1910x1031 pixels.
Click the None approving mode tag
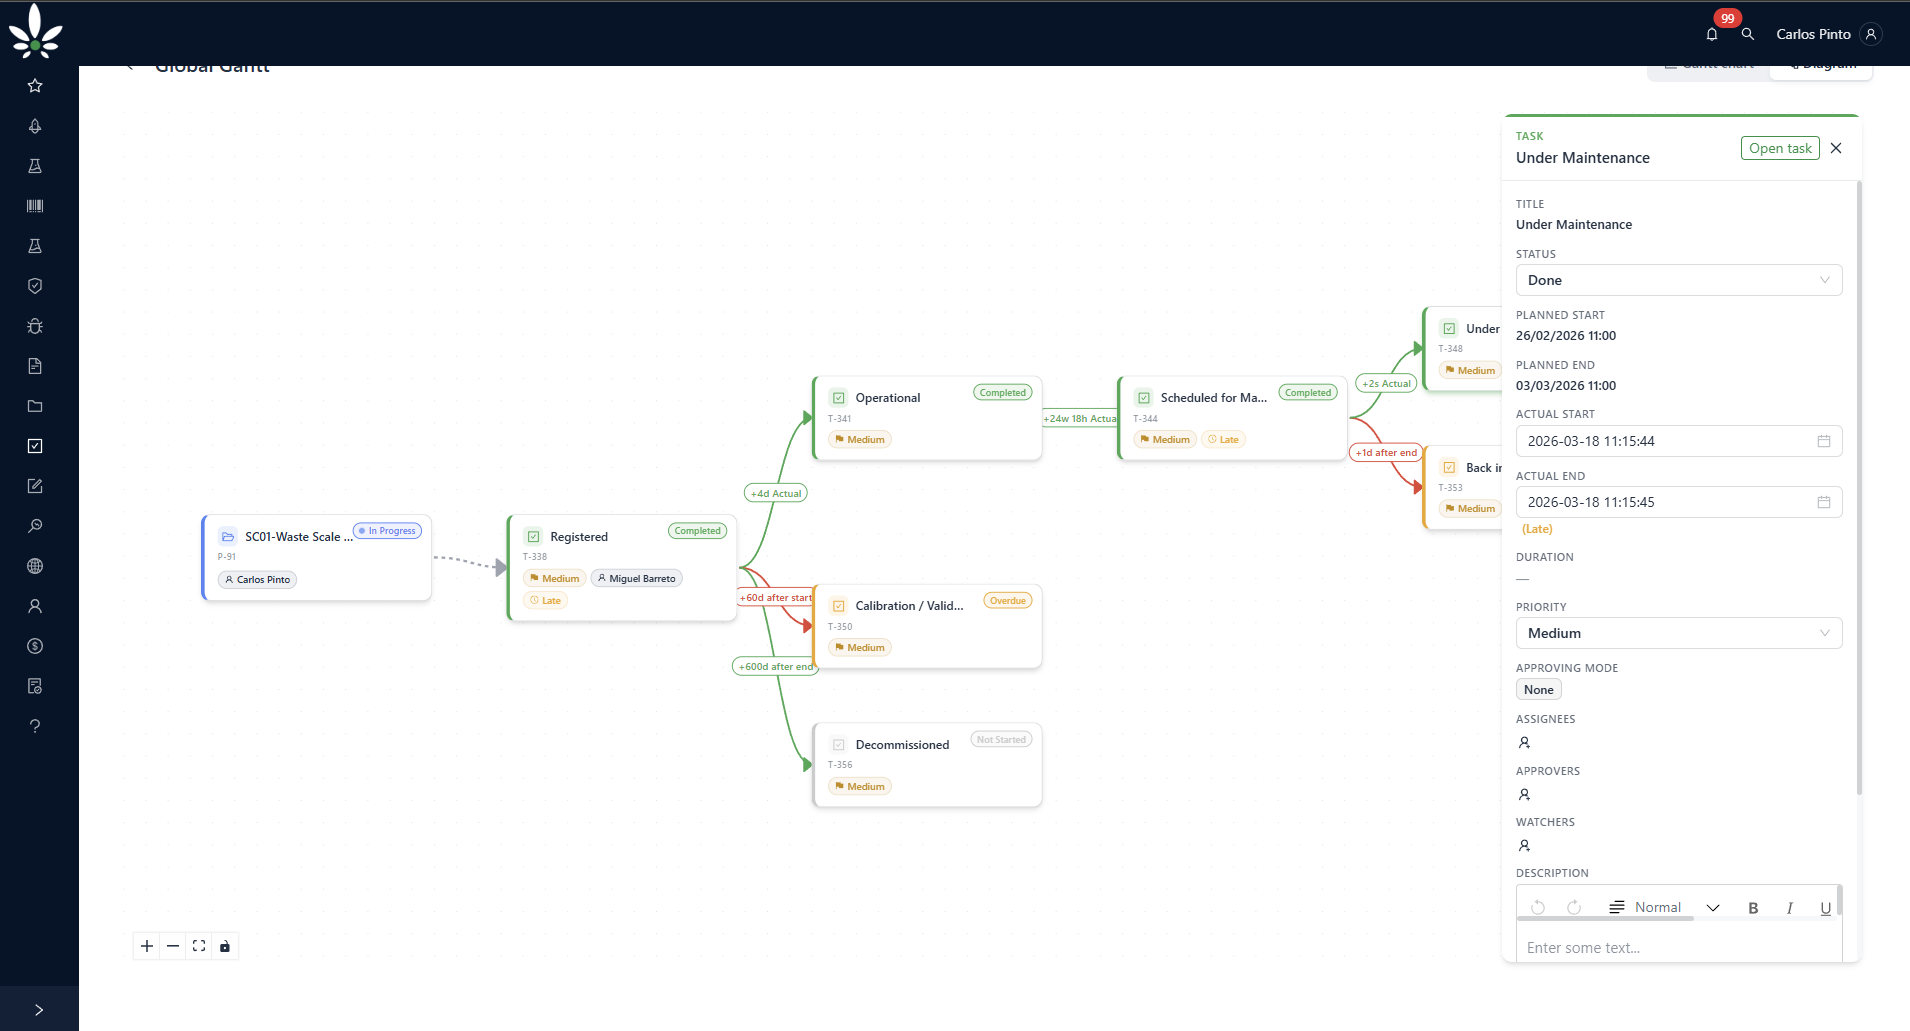tap(1538, 690)
